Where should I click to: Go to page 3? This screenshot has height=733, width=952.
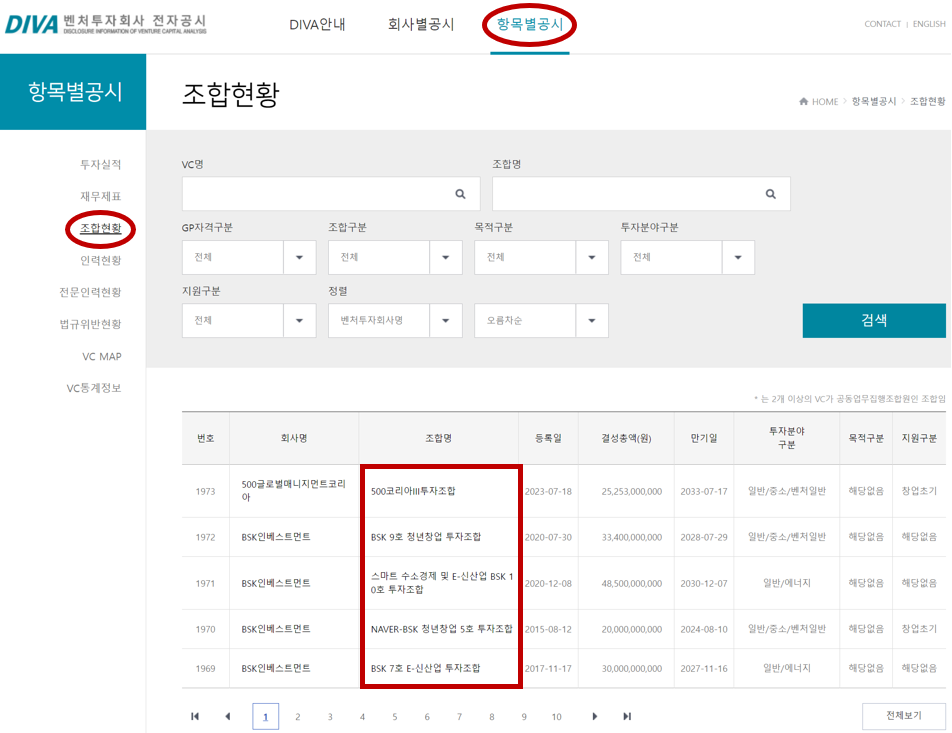tap(330, 717)
